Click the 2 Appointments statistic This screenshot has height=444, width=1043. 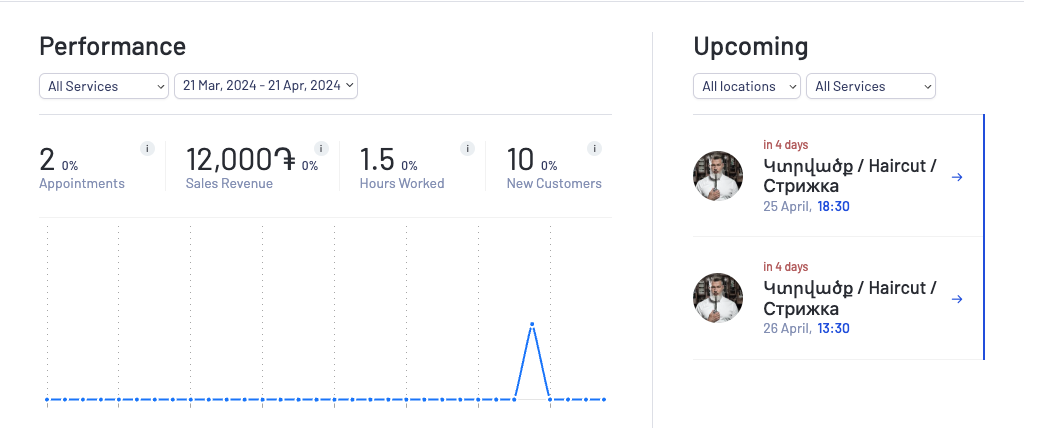[x=47, y=160]
